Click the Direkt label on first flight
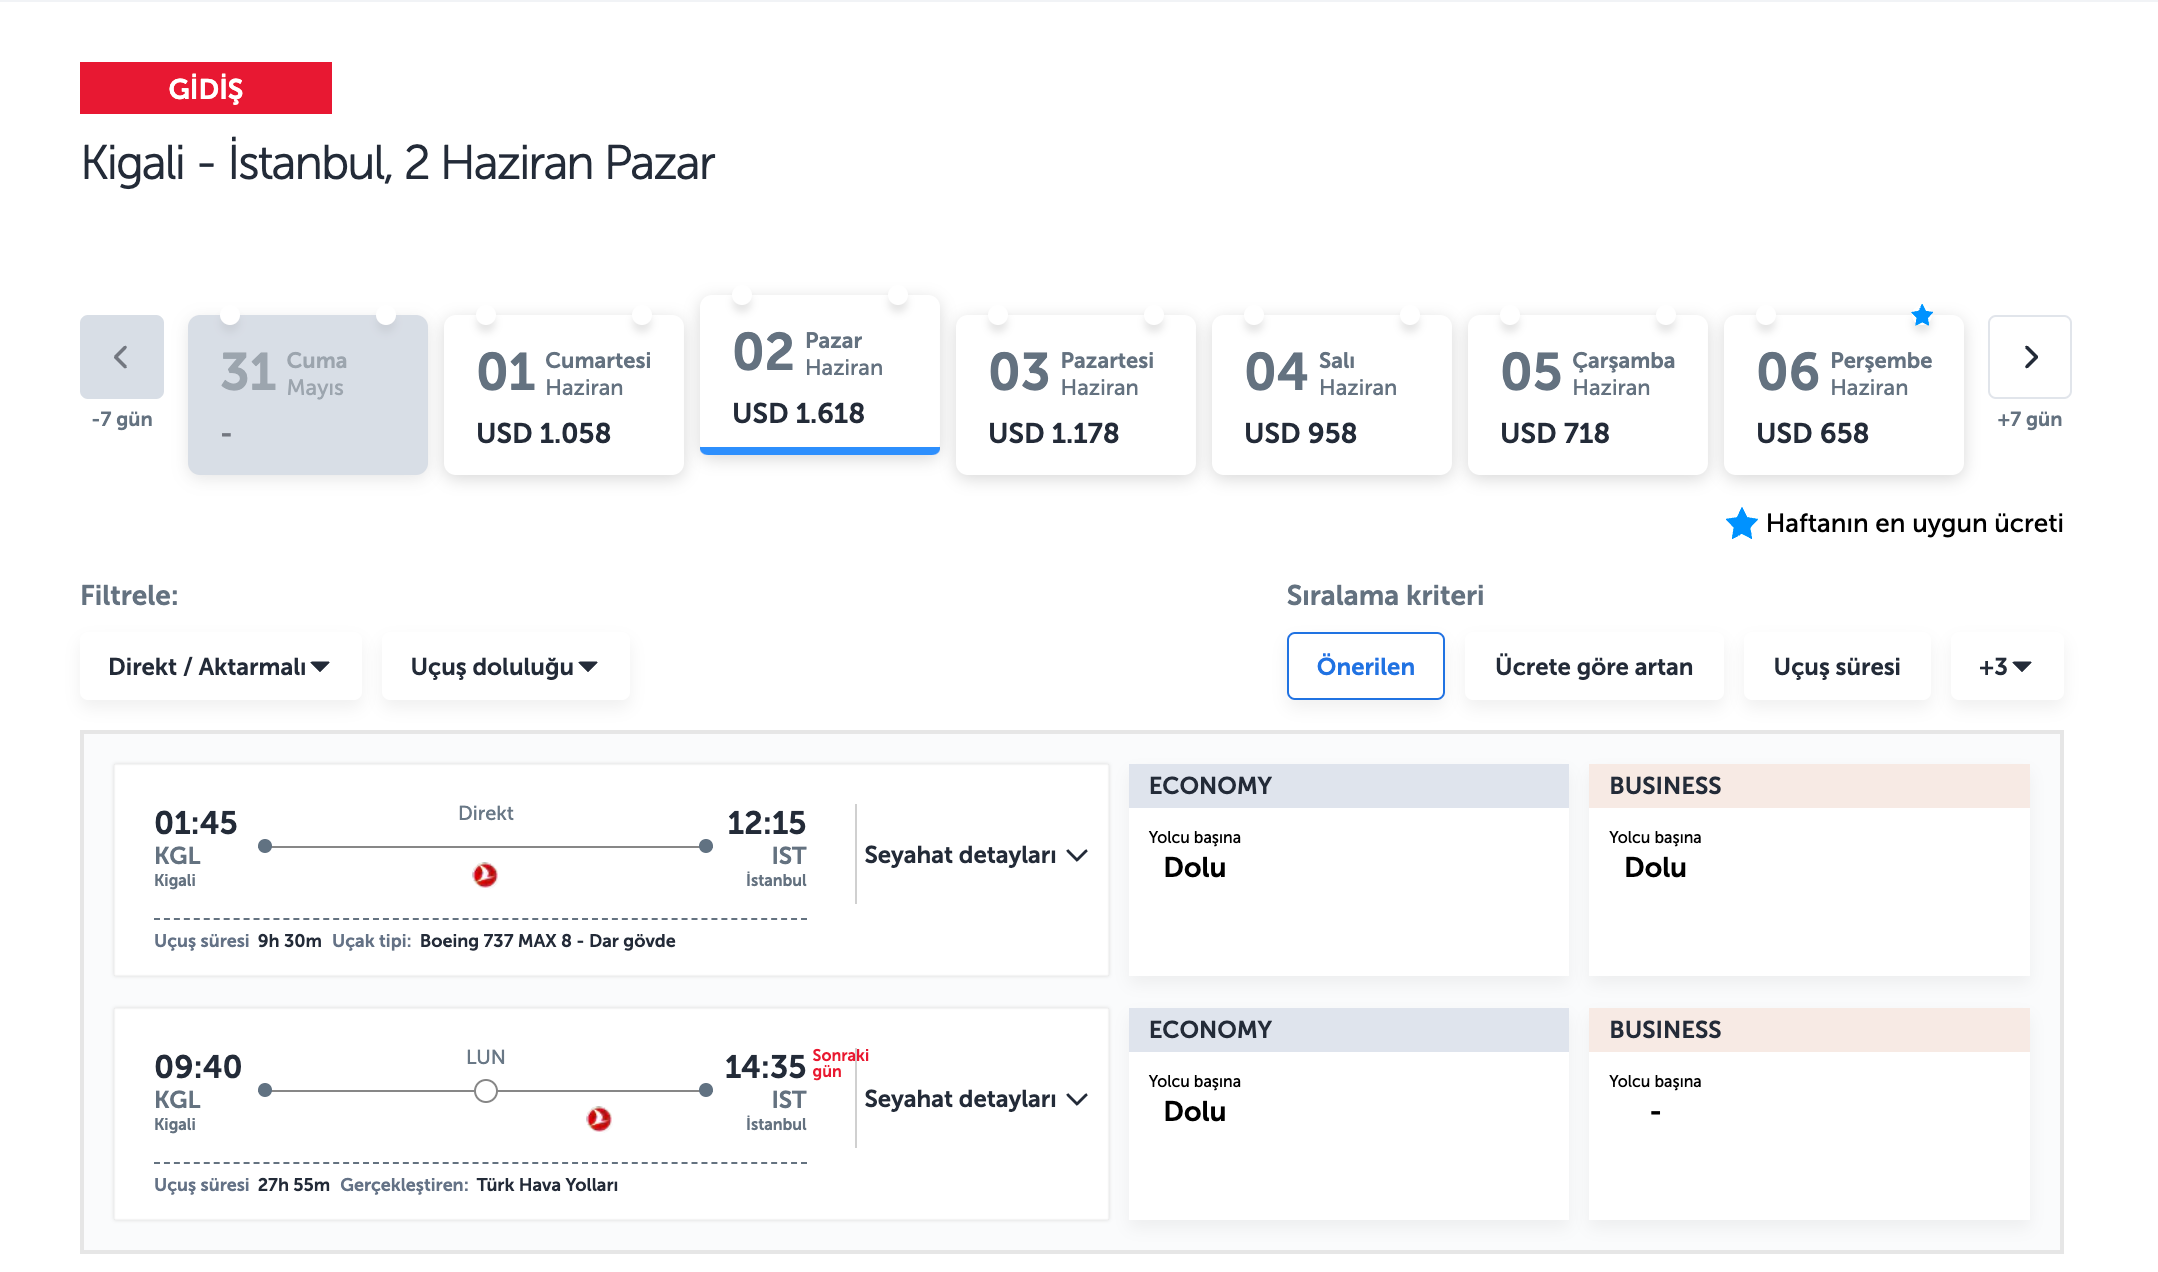This screenshot has width=2158, height=1272. (x=486, y=813)
